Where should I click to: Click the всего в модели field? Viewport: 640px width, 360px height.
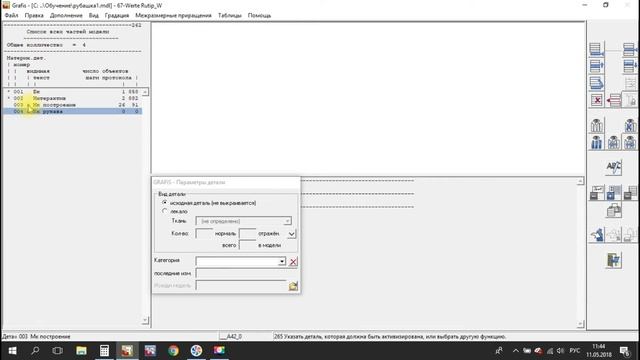click(247, 245)
